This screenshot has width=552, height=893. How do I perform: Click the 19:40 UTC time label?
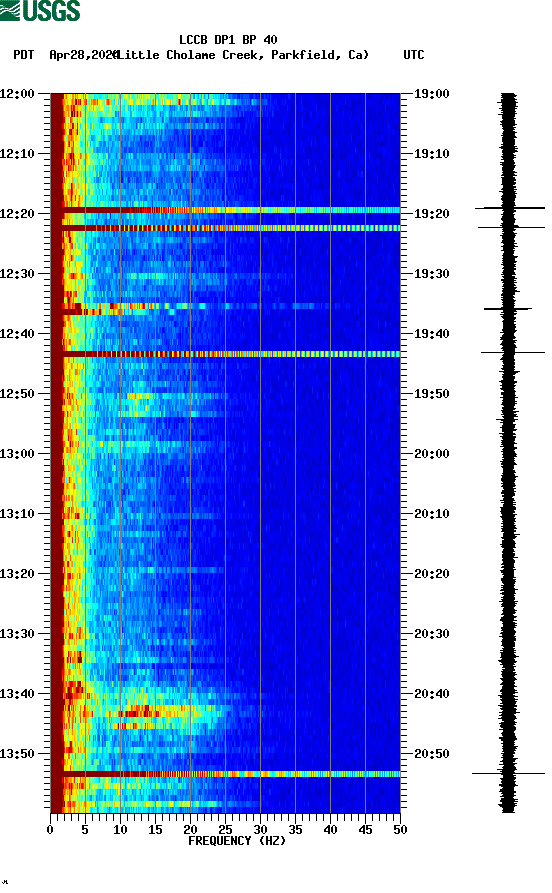(431, 334)
